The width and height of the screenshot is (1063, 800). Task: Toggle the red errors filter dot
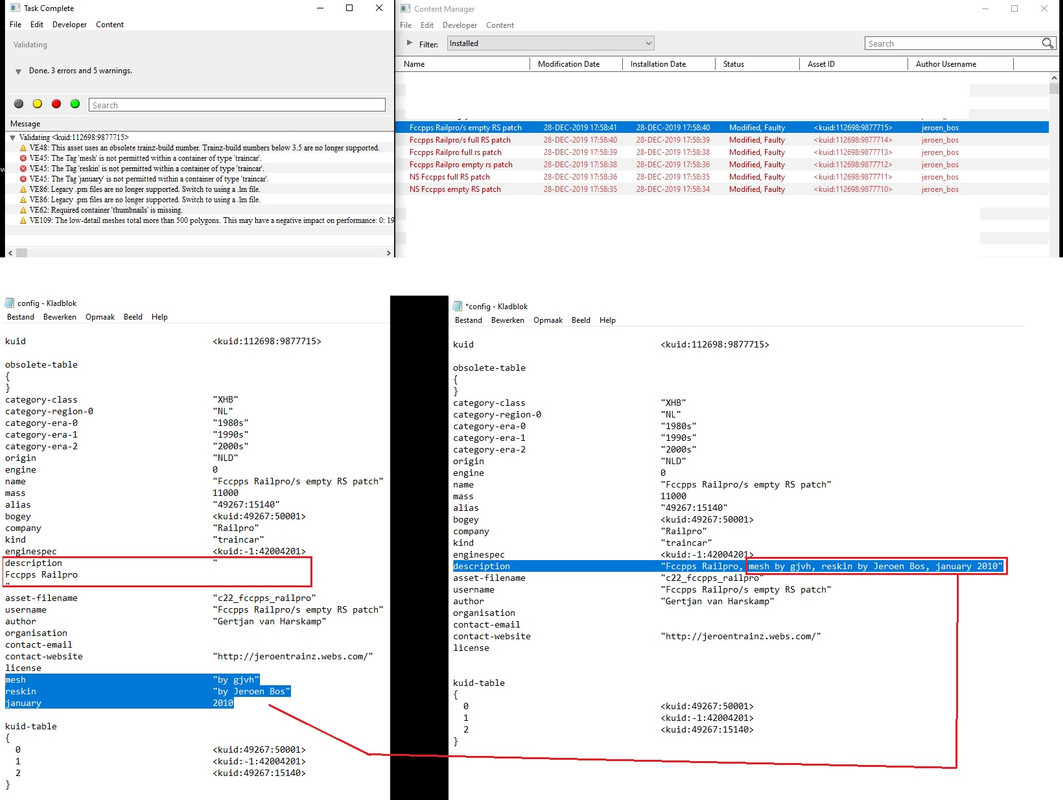pyautogui.click(x=56, y=104)
